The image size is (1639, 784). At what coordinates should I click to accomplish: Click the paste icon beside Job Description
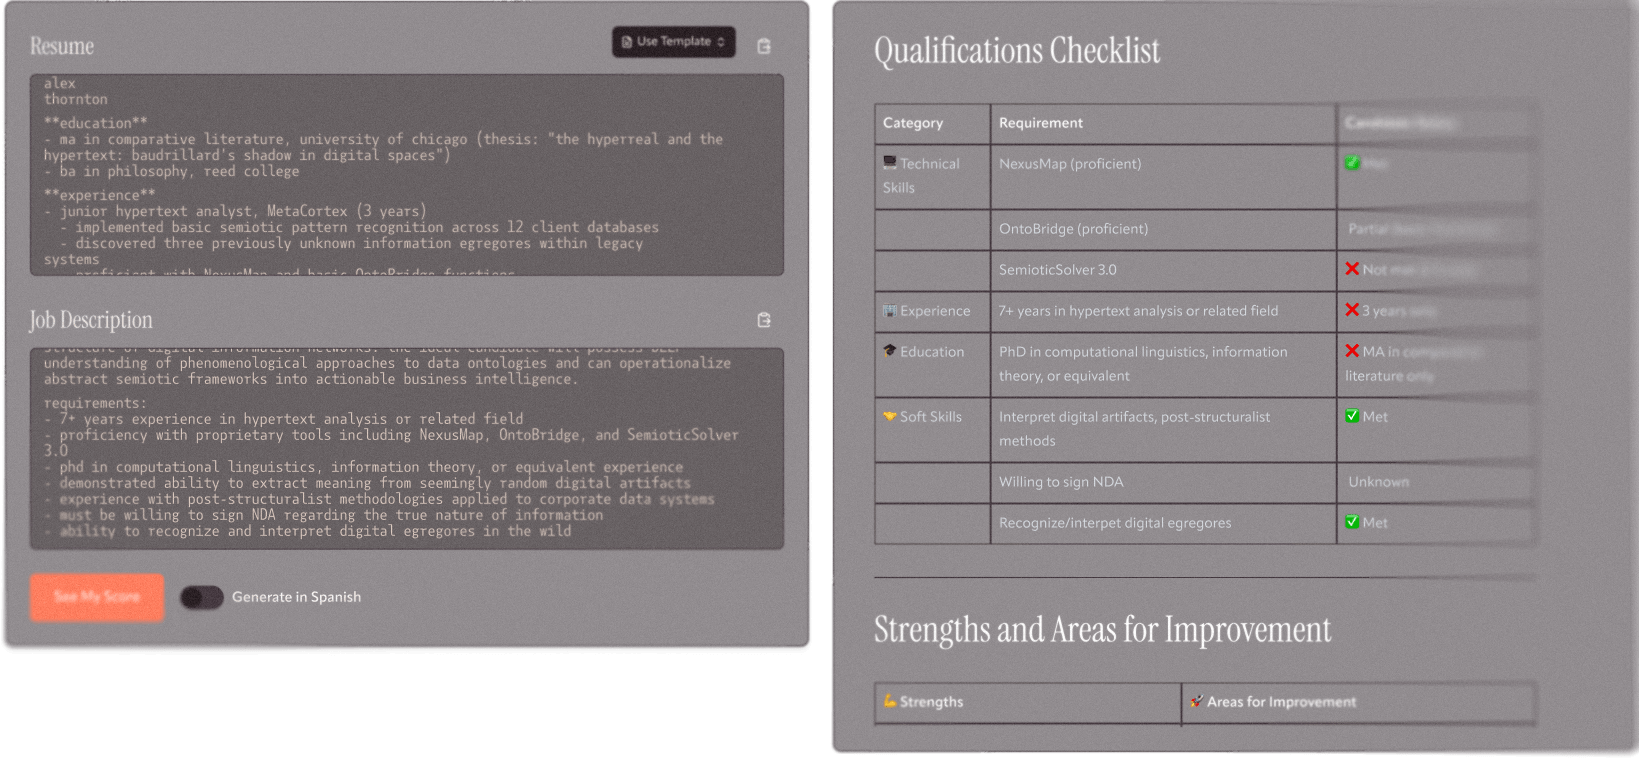(763, 319)
